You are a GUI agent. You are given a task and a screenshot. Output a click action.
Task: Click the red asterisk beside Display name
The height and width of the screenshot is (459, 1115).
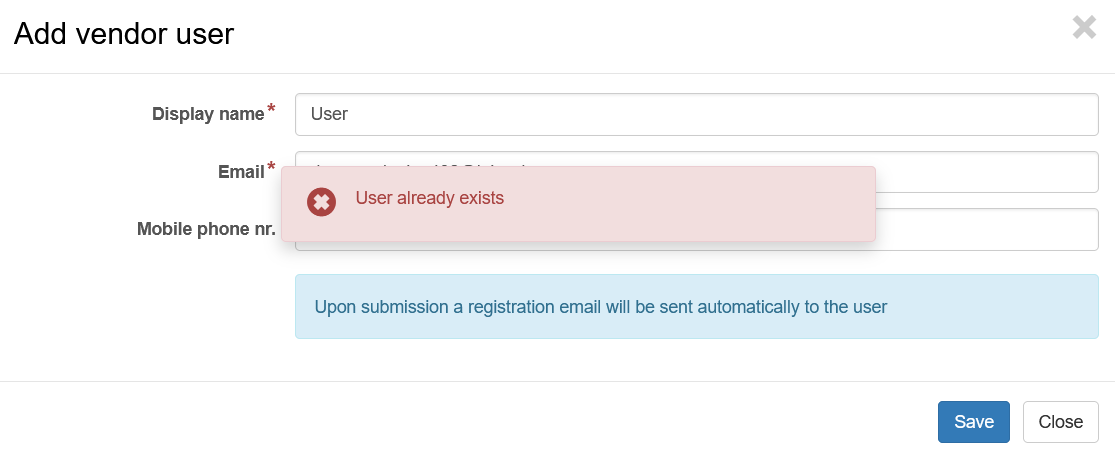tap(271, 110)
